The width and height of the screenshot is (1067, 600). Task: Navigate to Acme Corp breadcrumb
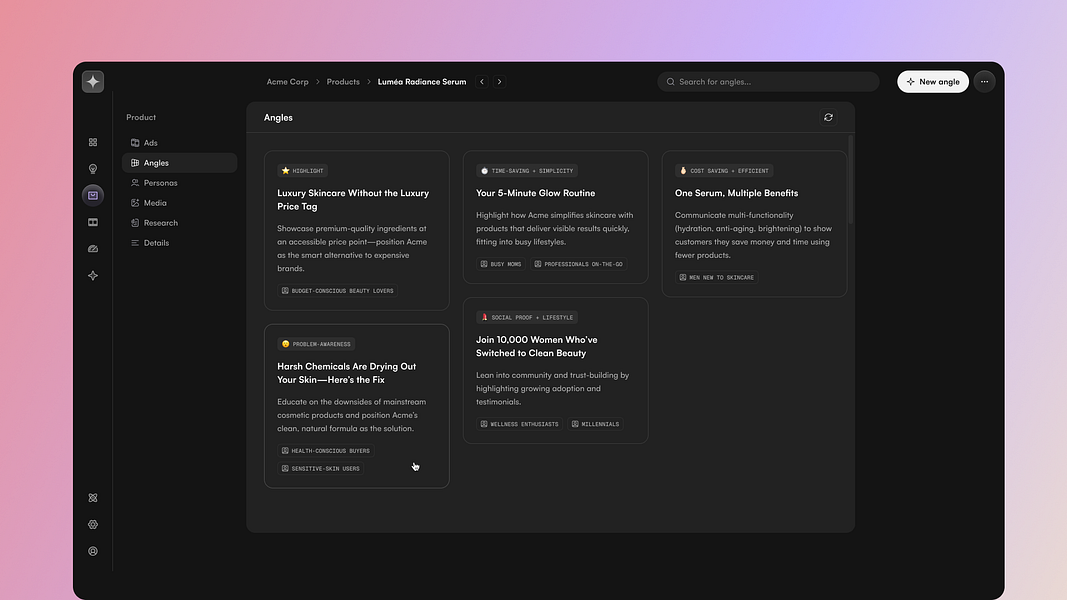tap(287, 81)
